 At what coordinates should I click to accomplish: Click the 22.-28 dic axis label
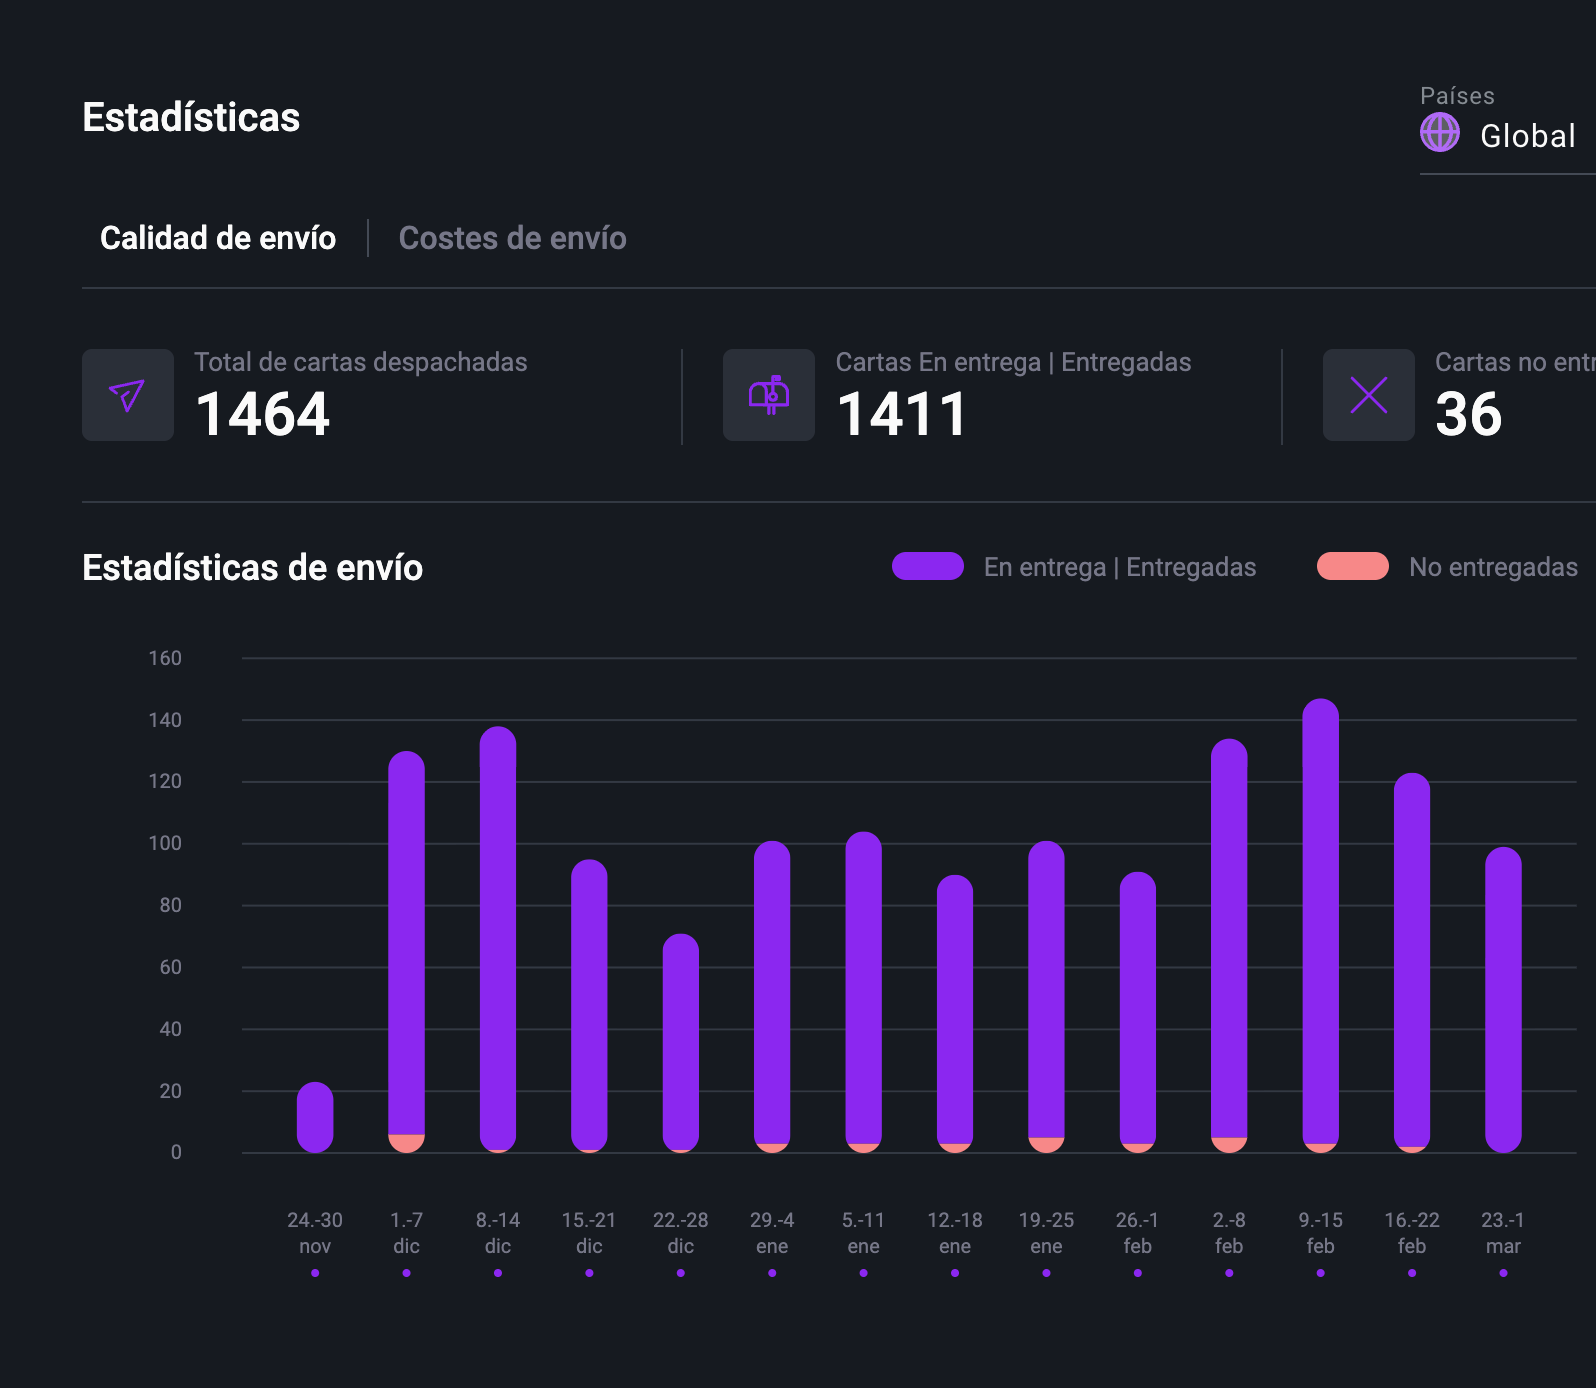[680, 1232]
